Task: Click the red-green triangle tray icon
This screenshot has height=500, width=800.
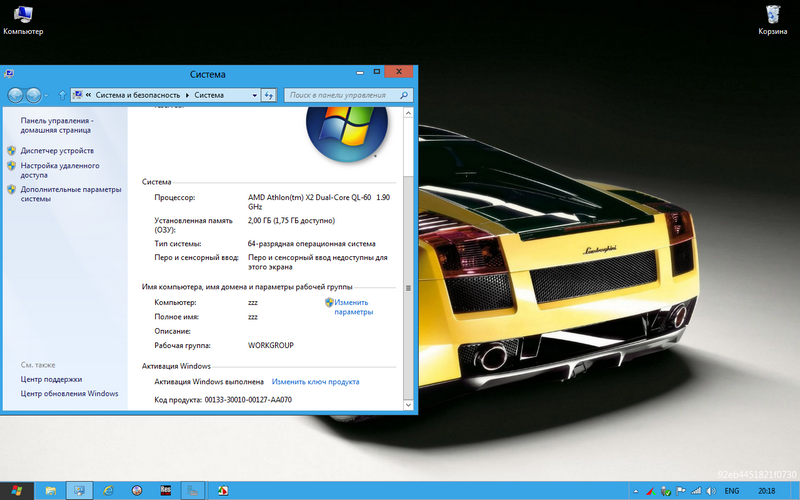Action: [651, 491]
